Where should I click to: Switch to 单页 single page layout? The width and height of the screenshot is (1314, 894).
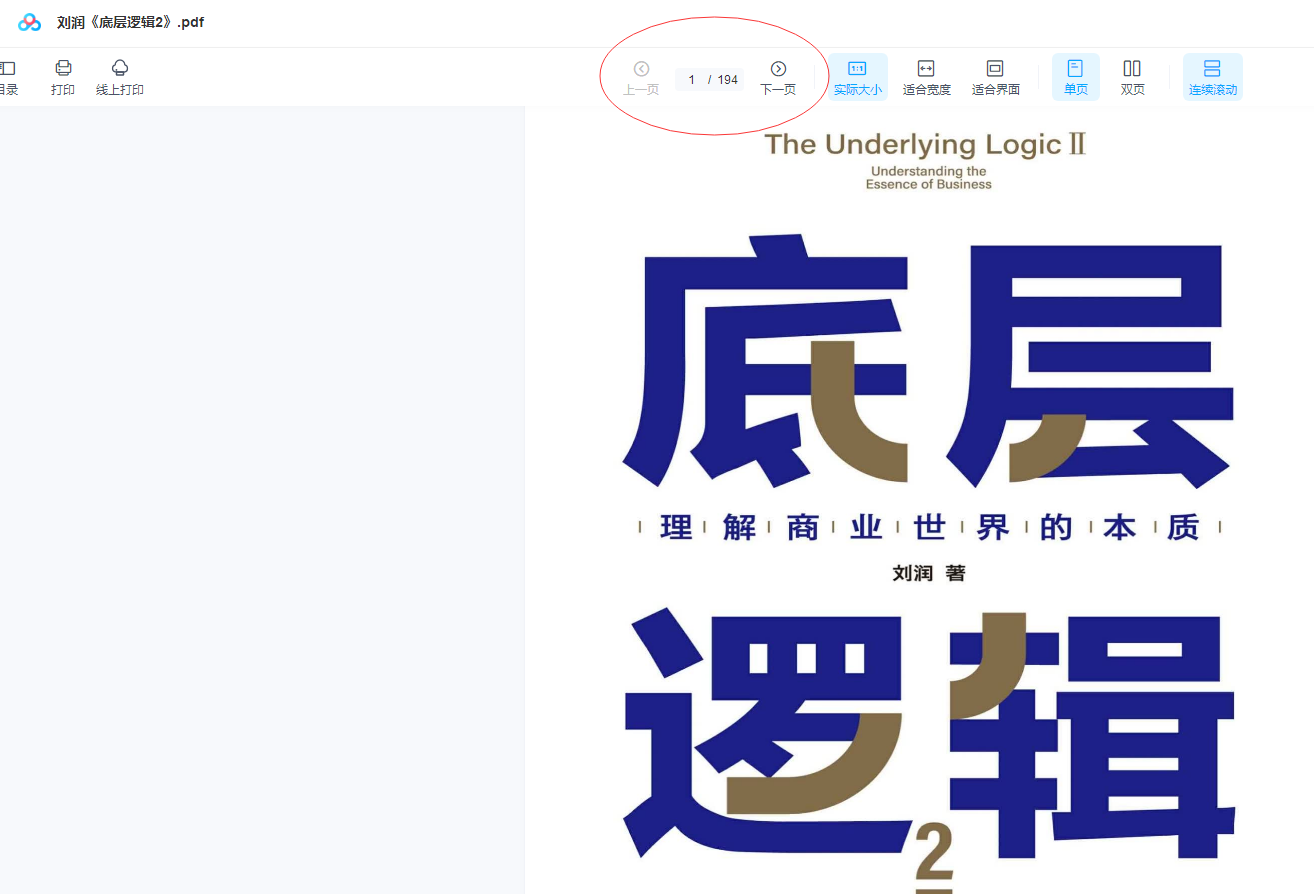coord(1075,77)
